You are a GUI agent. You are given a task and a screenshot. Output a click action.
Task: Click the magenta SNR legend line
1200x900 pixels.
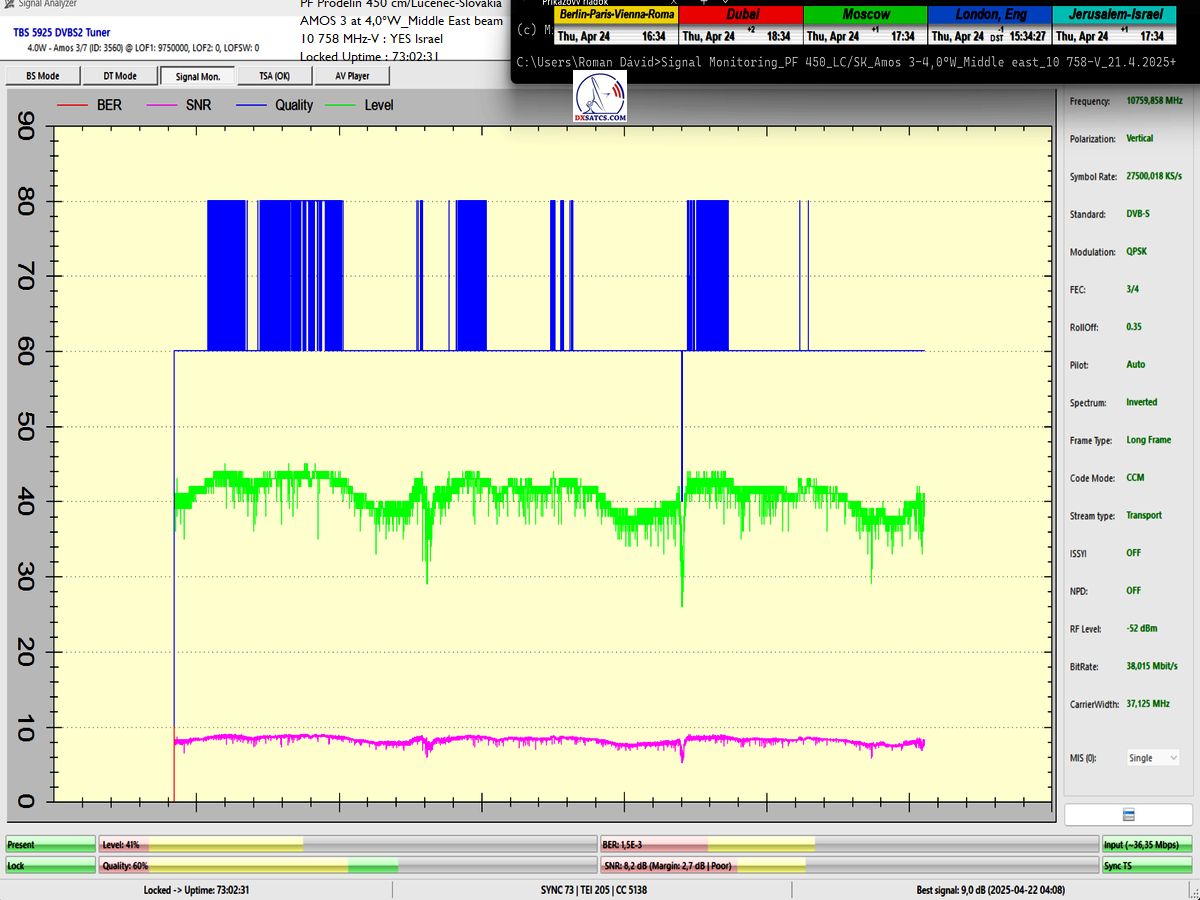(162, 105)
